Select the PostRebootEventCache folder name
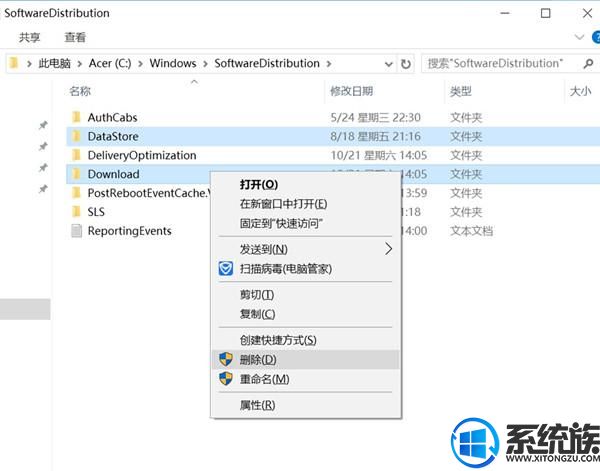600x471 pixels. tap(149, 193)
